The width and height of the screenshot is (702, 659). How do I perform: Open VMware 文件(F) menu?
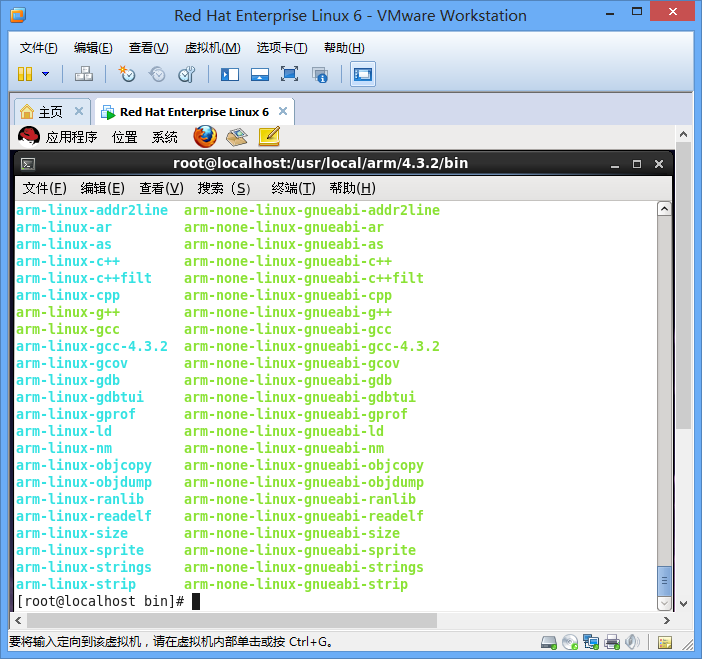(x=39, y=48)
